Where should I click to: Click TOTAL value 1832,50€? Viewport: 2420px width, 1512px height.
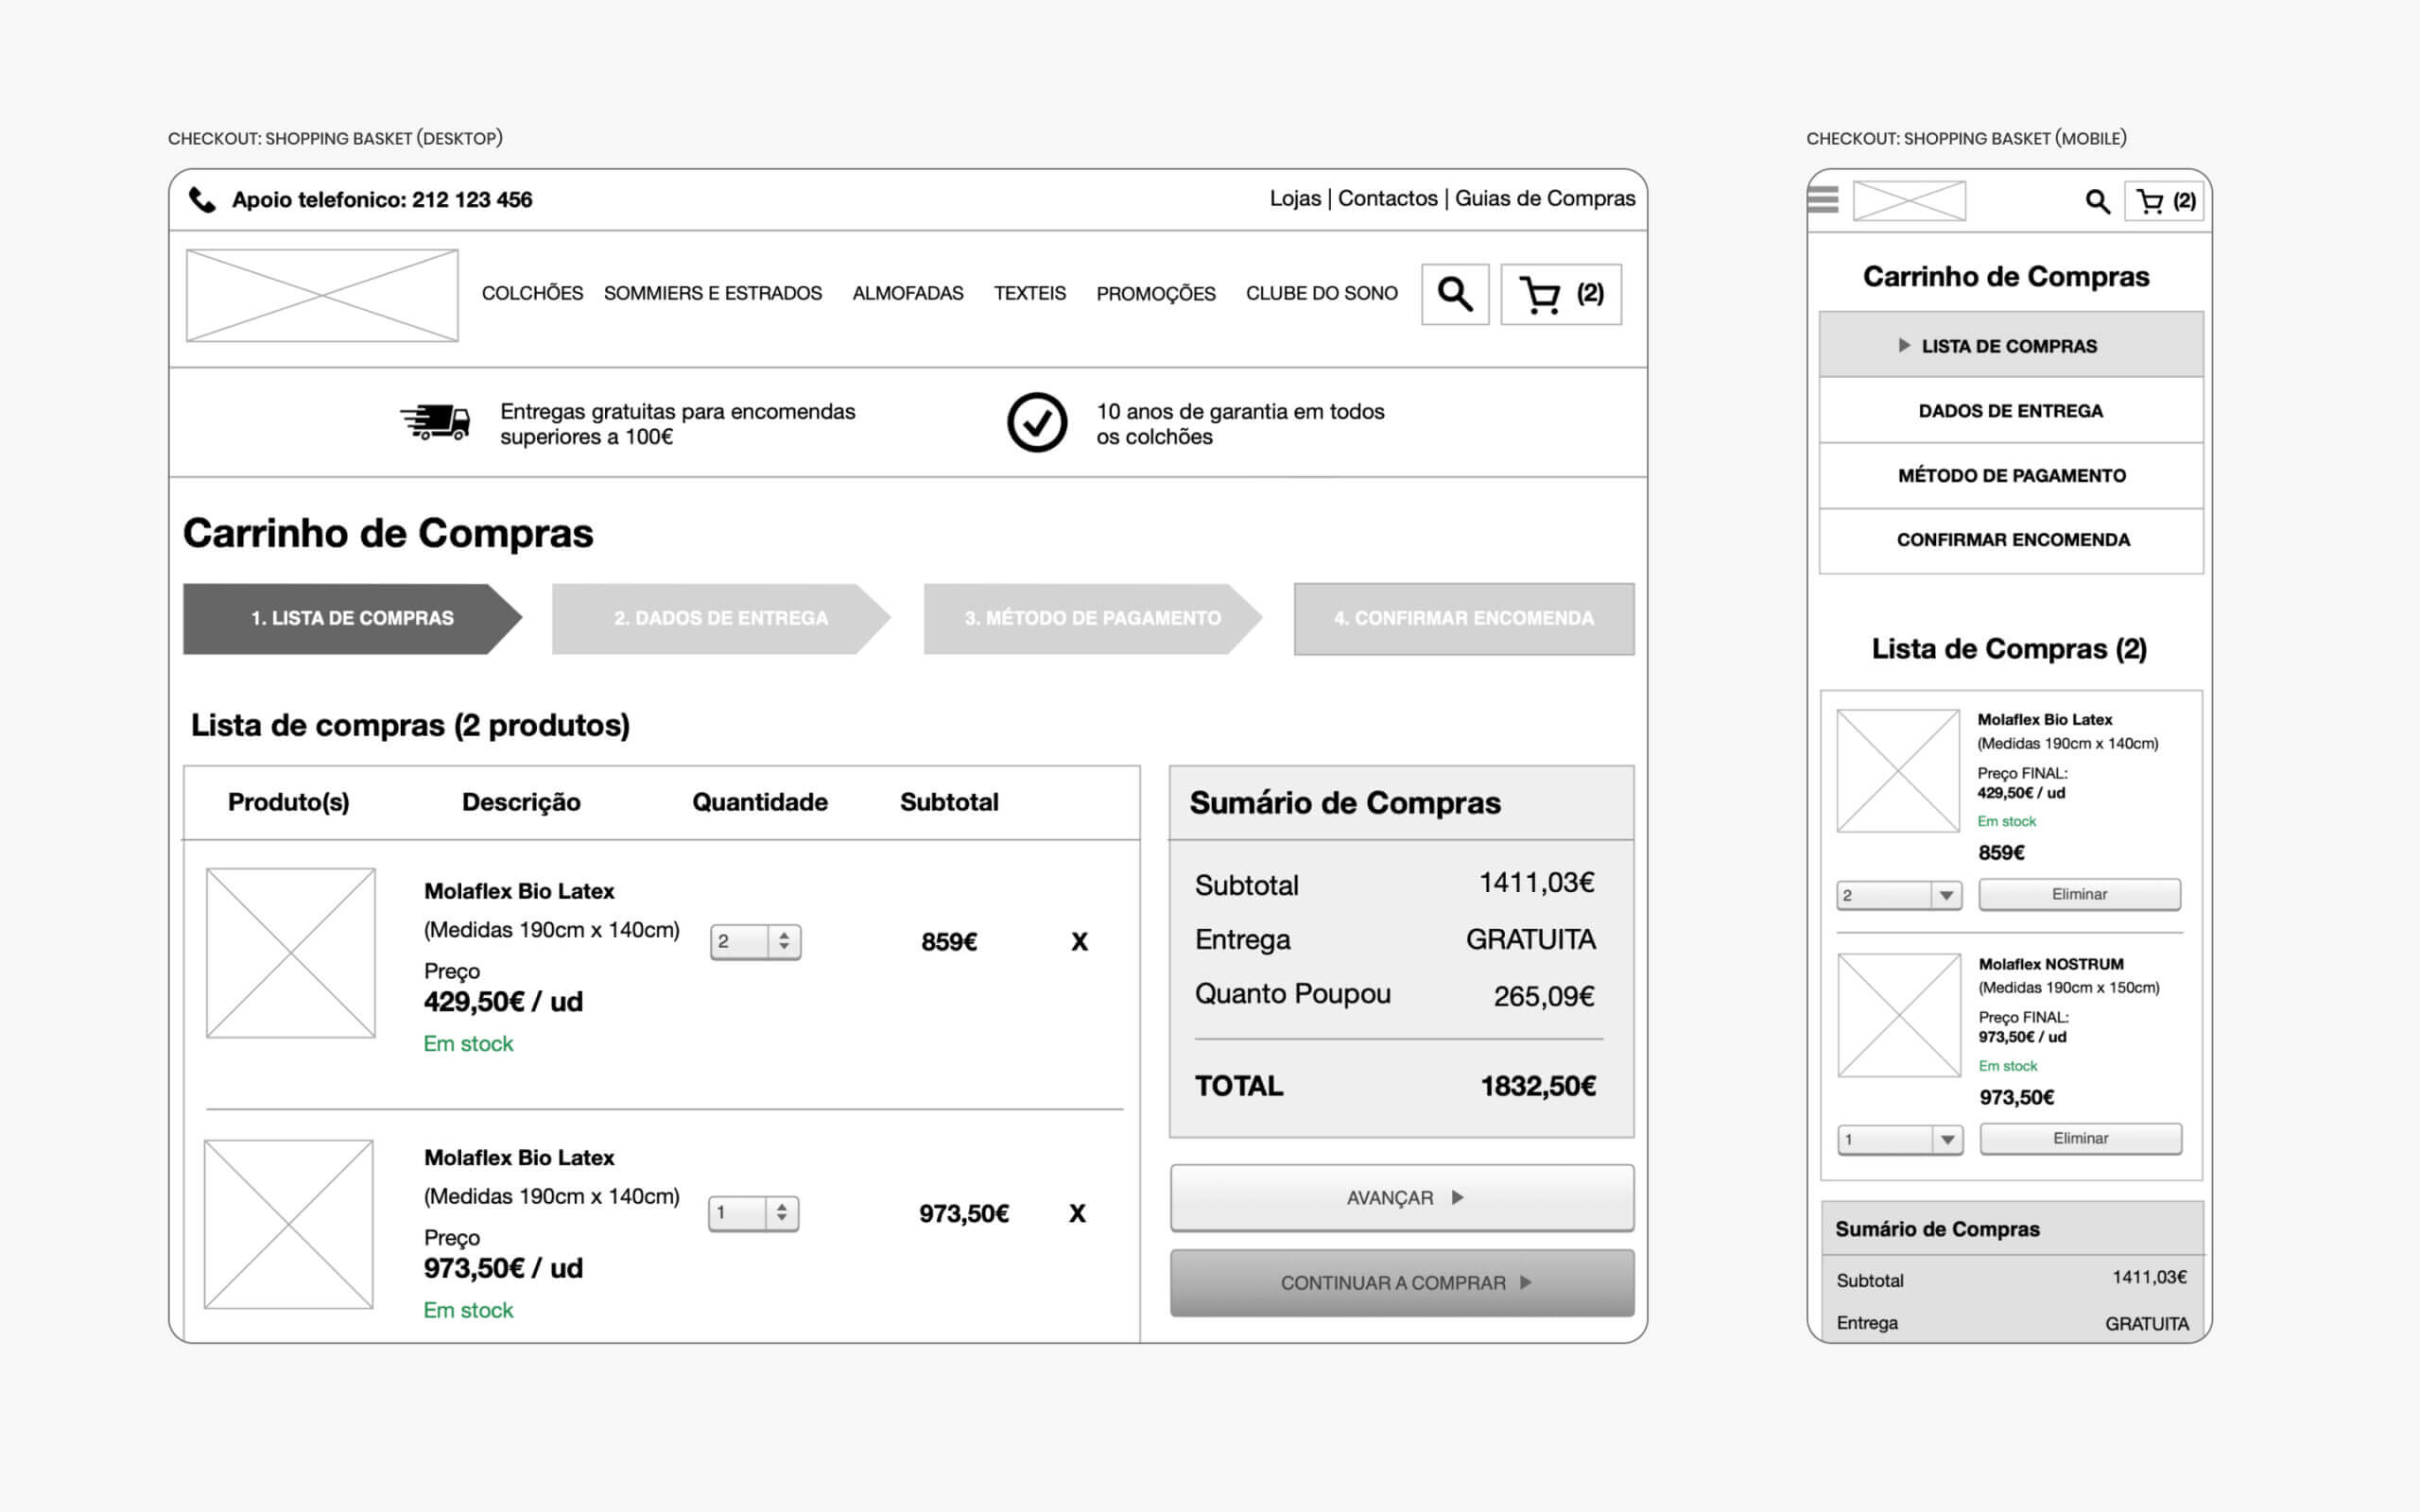point(1538,1086)
